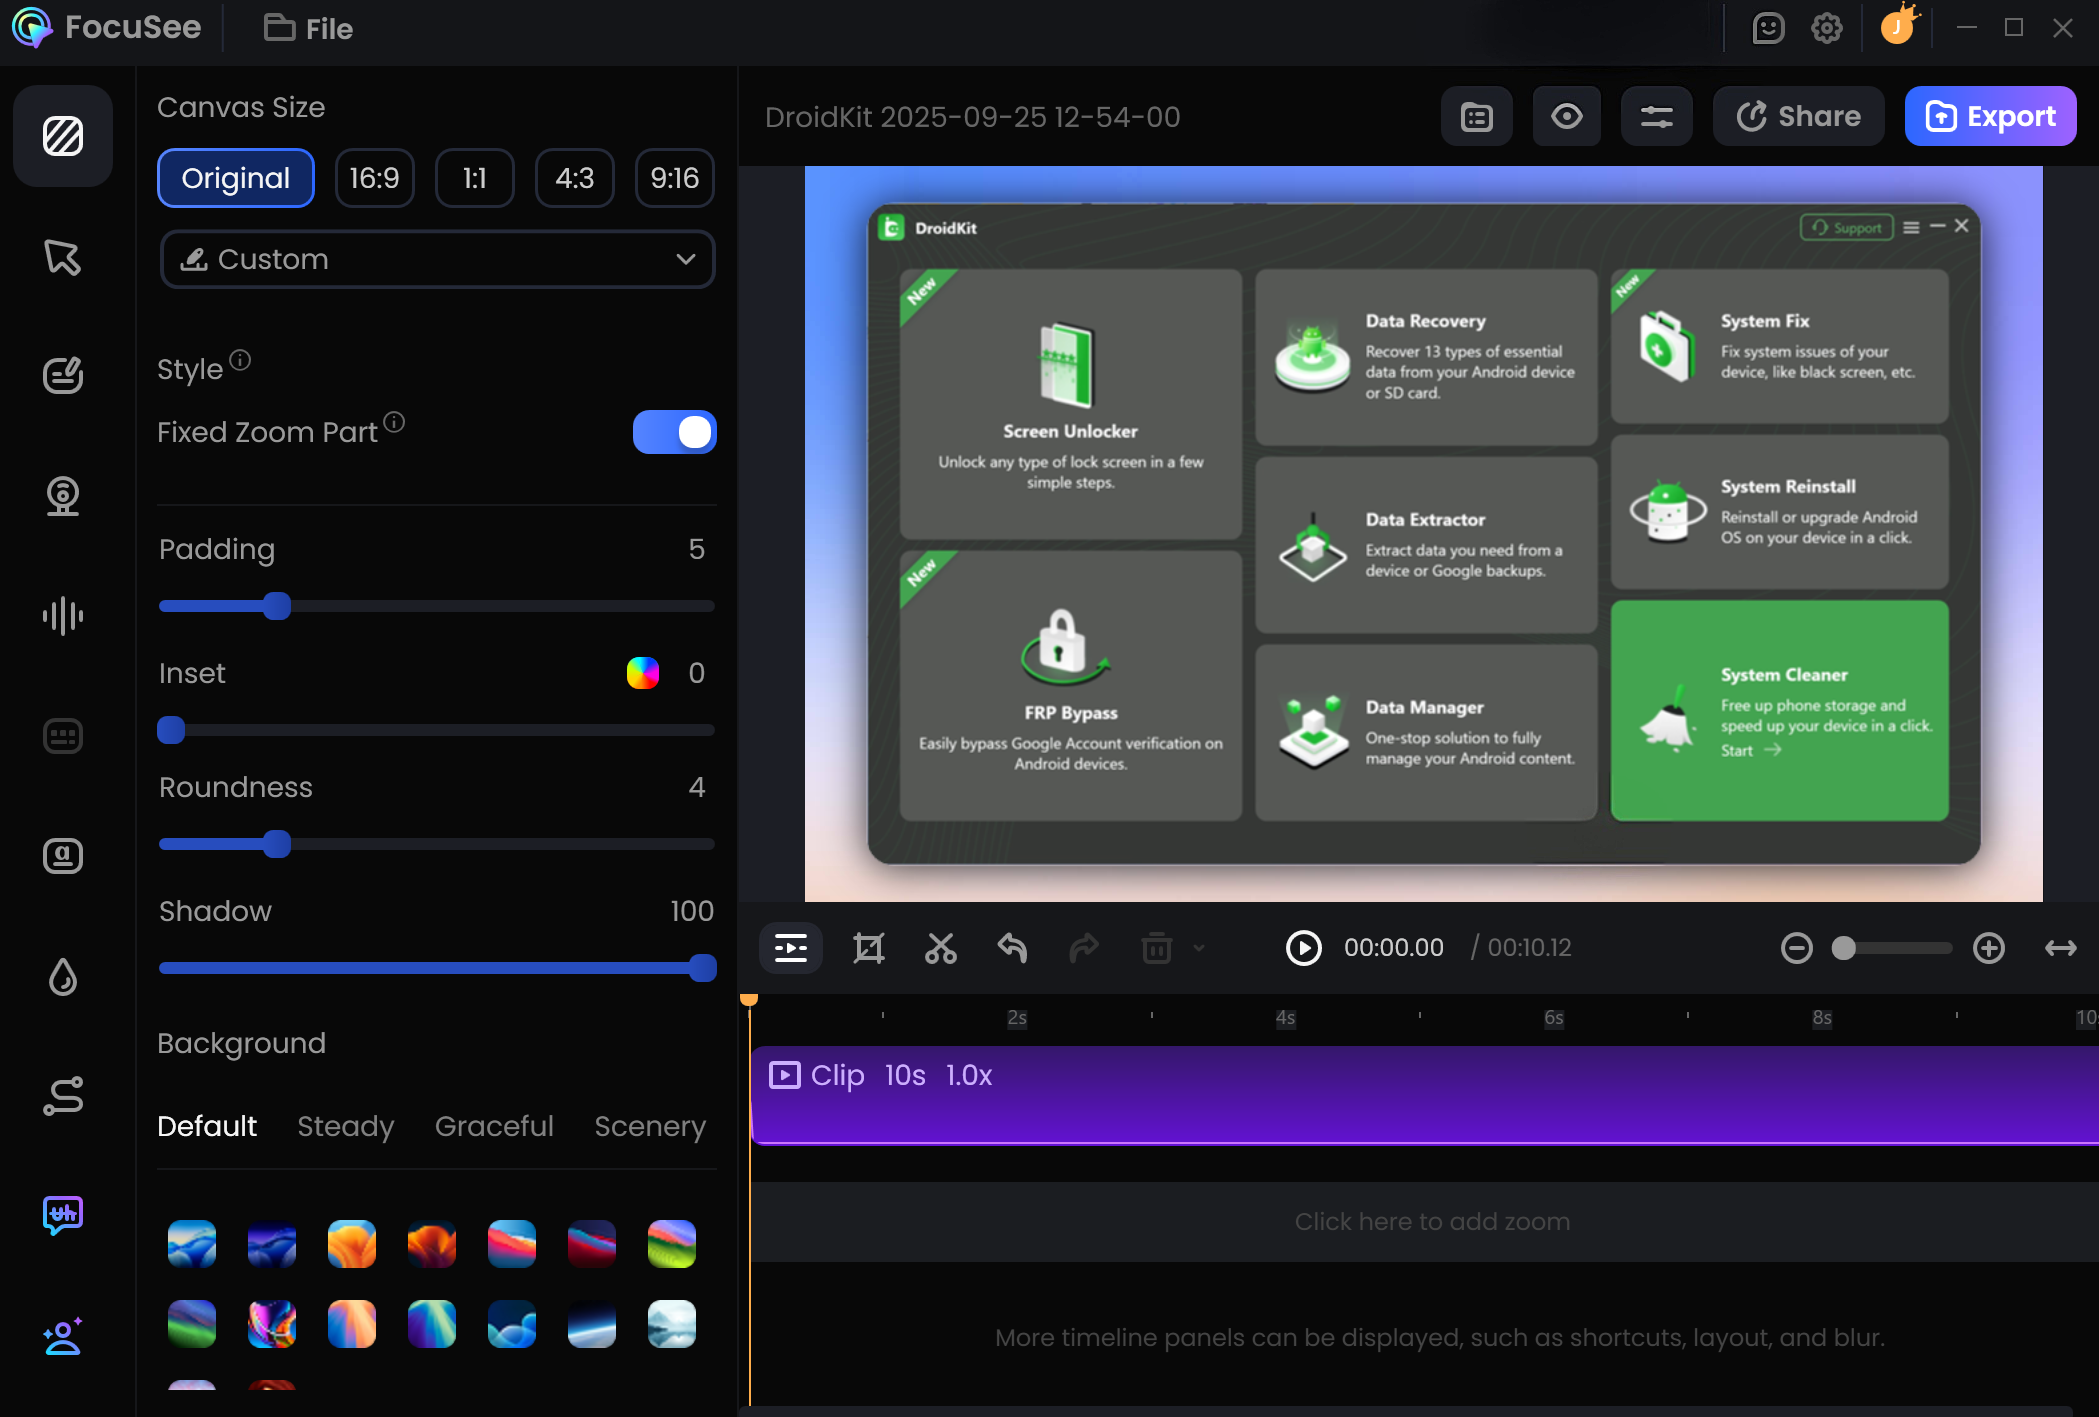Open the cursor settings sidebar icon
Image resolution: width=2099 pixels, height=1417 pixels.
point(62,257)
